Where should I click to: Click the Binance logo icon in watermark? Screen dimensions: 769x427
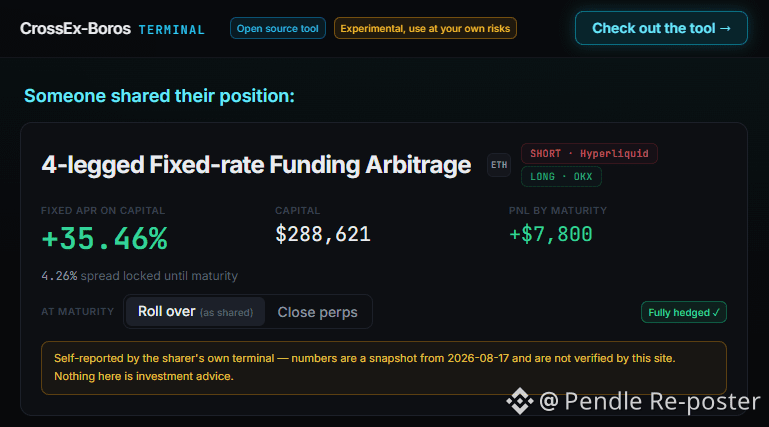click(x=520, y=401)
